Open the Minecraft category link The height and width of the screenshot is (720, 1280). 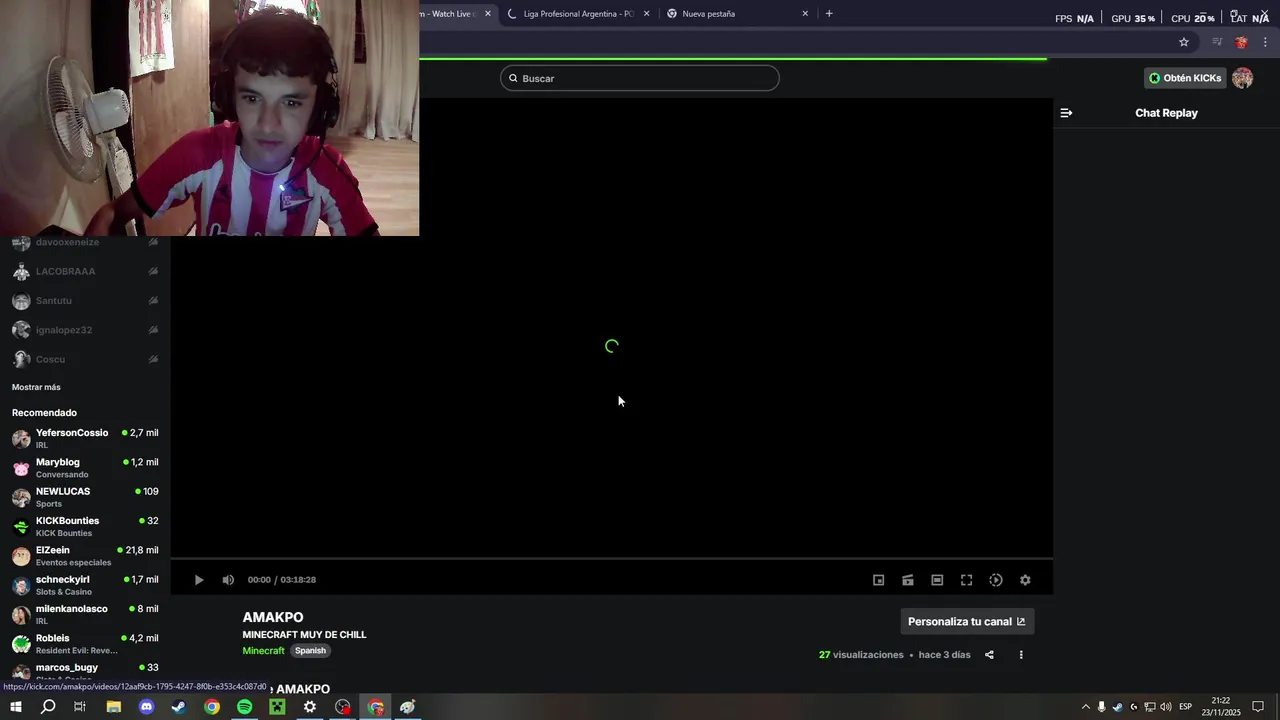(264, 651)
